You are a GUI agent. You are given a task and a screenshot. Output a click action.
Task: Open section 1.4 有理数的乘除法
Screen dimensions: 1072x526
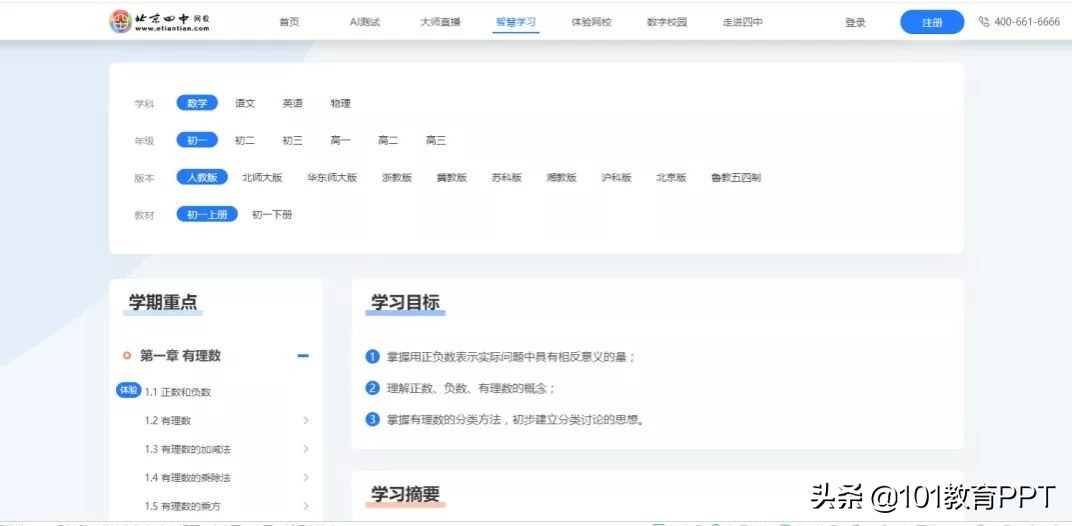(187, 477)
